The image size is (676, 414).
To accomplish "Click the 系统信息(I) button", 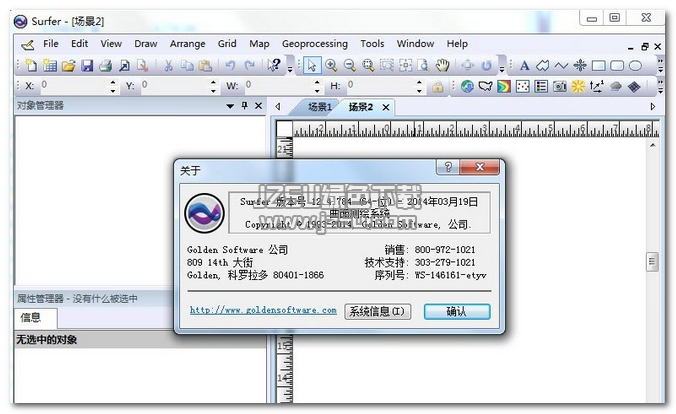I will pyautogui.click(x=377, y=311).
